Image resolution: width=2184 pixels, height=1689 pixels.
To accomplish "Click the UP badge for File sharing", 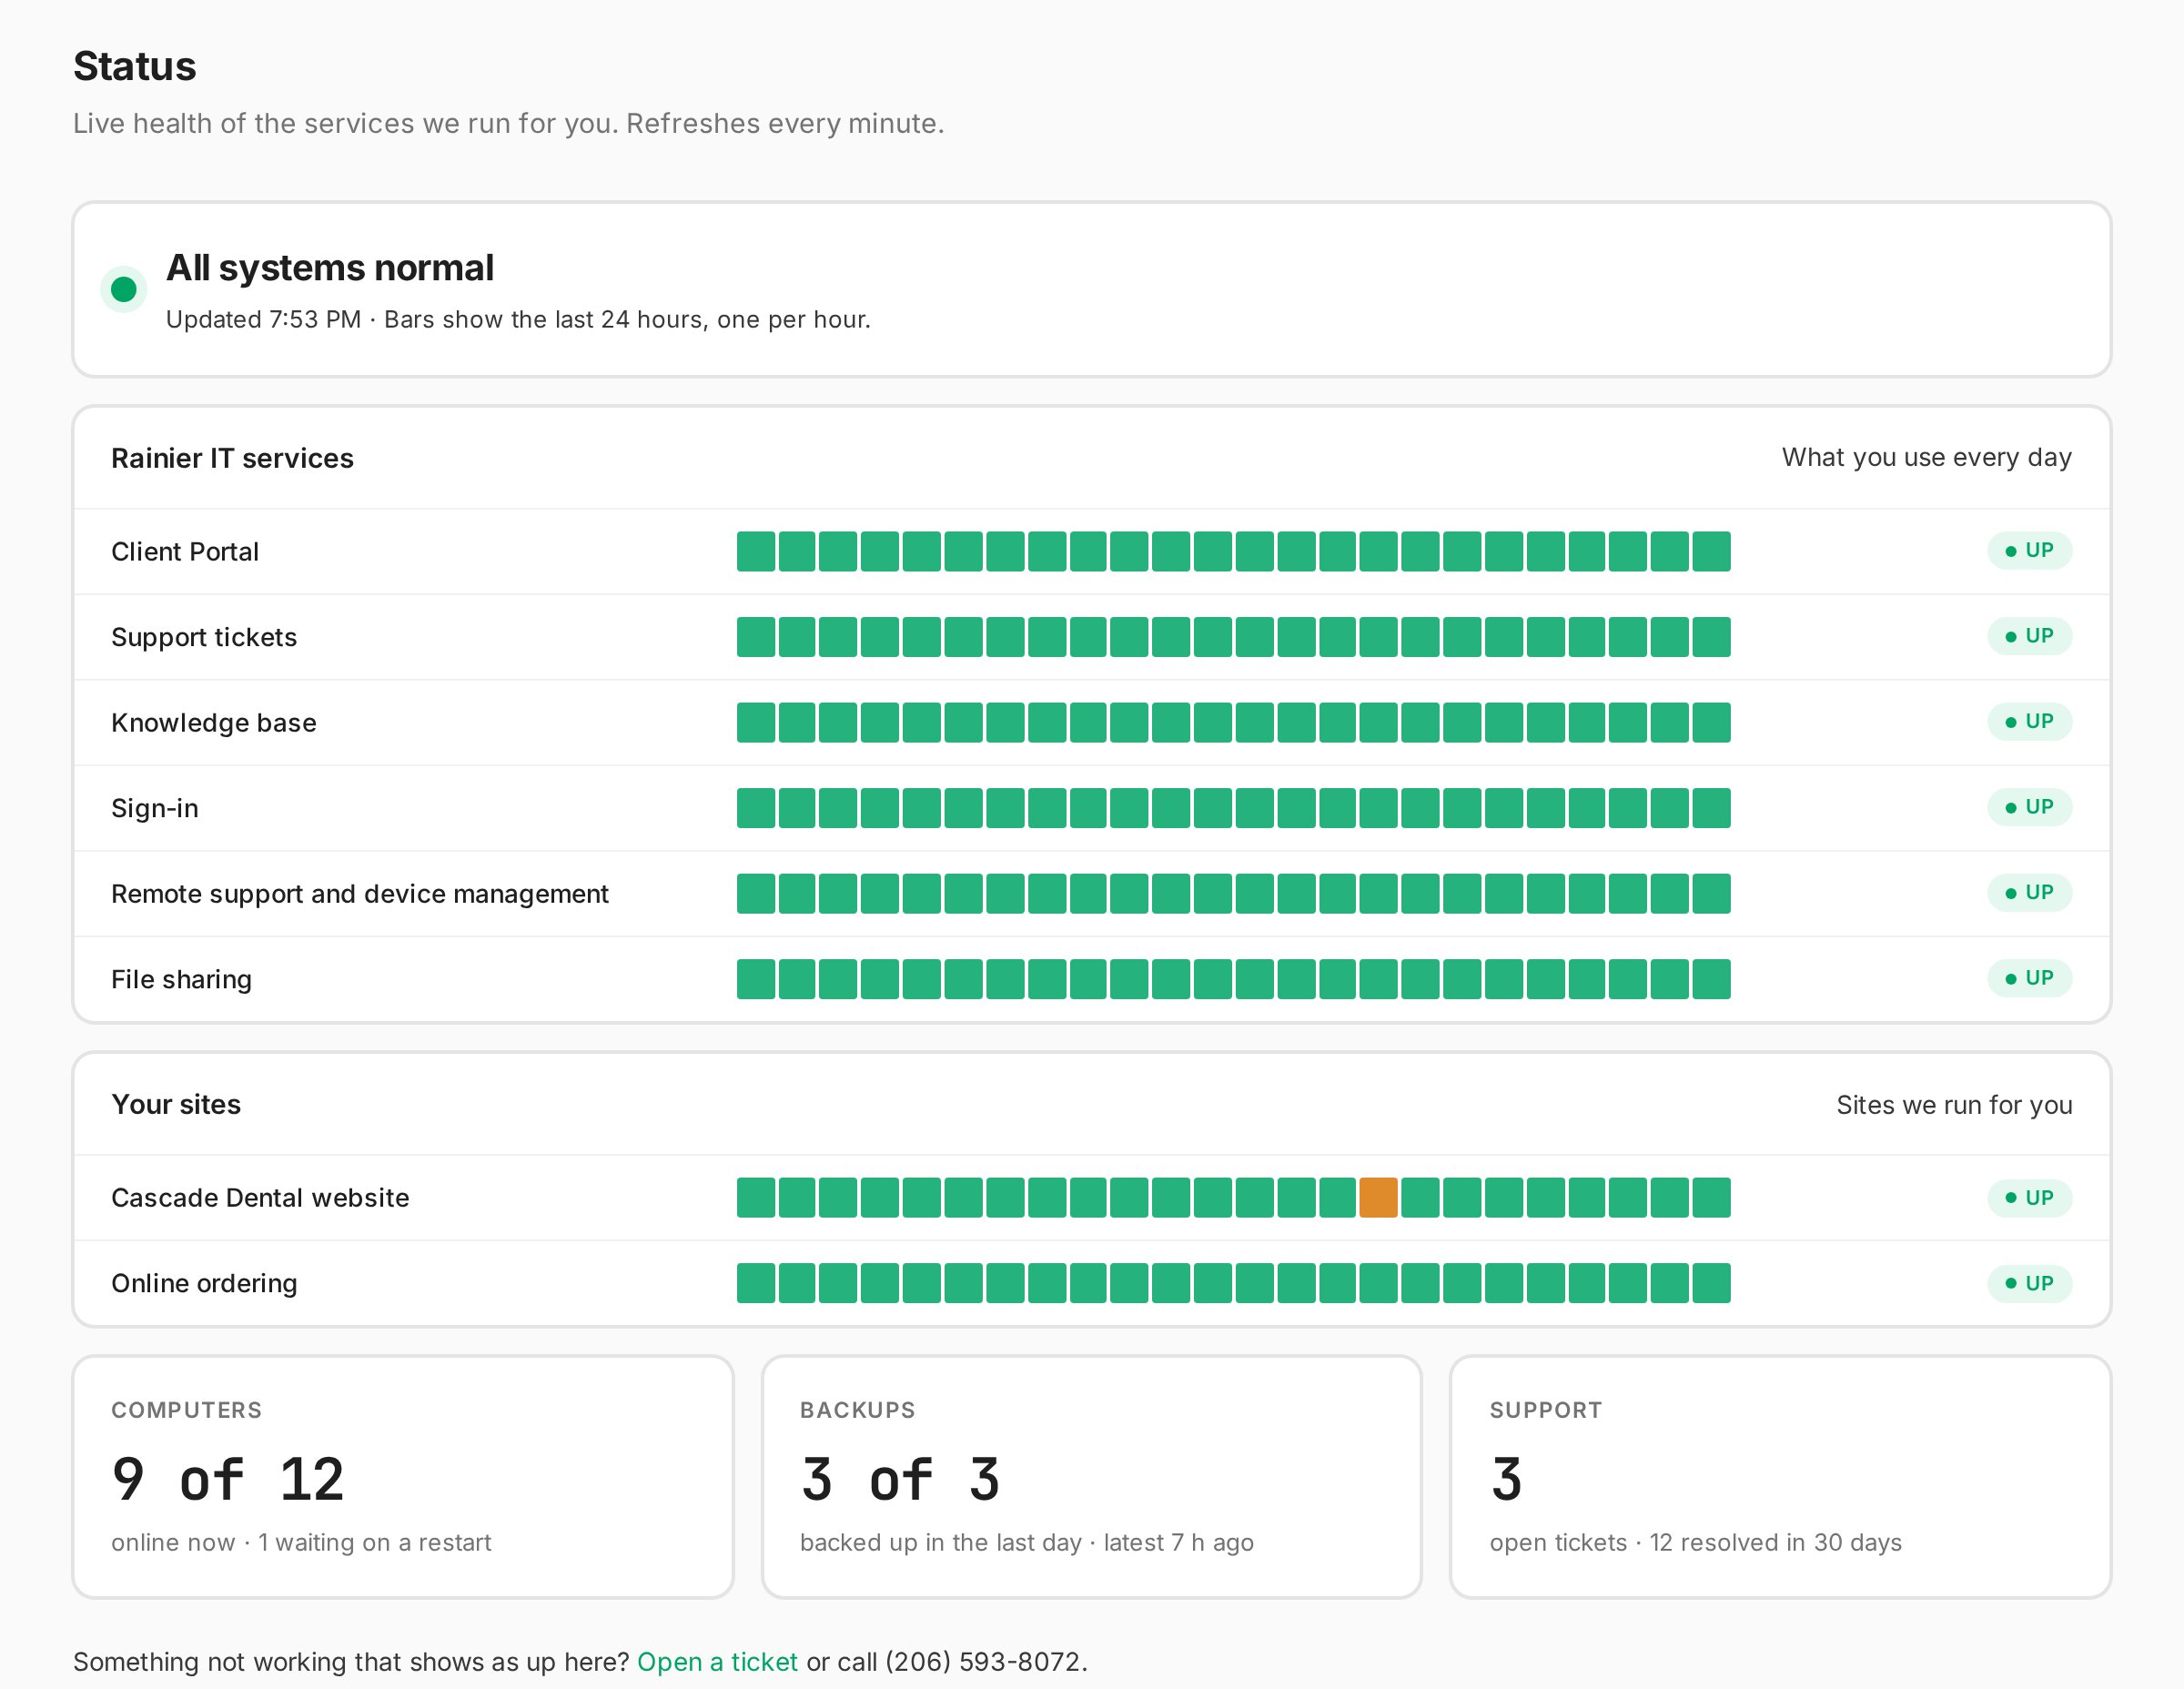I will coord(2029,978).
